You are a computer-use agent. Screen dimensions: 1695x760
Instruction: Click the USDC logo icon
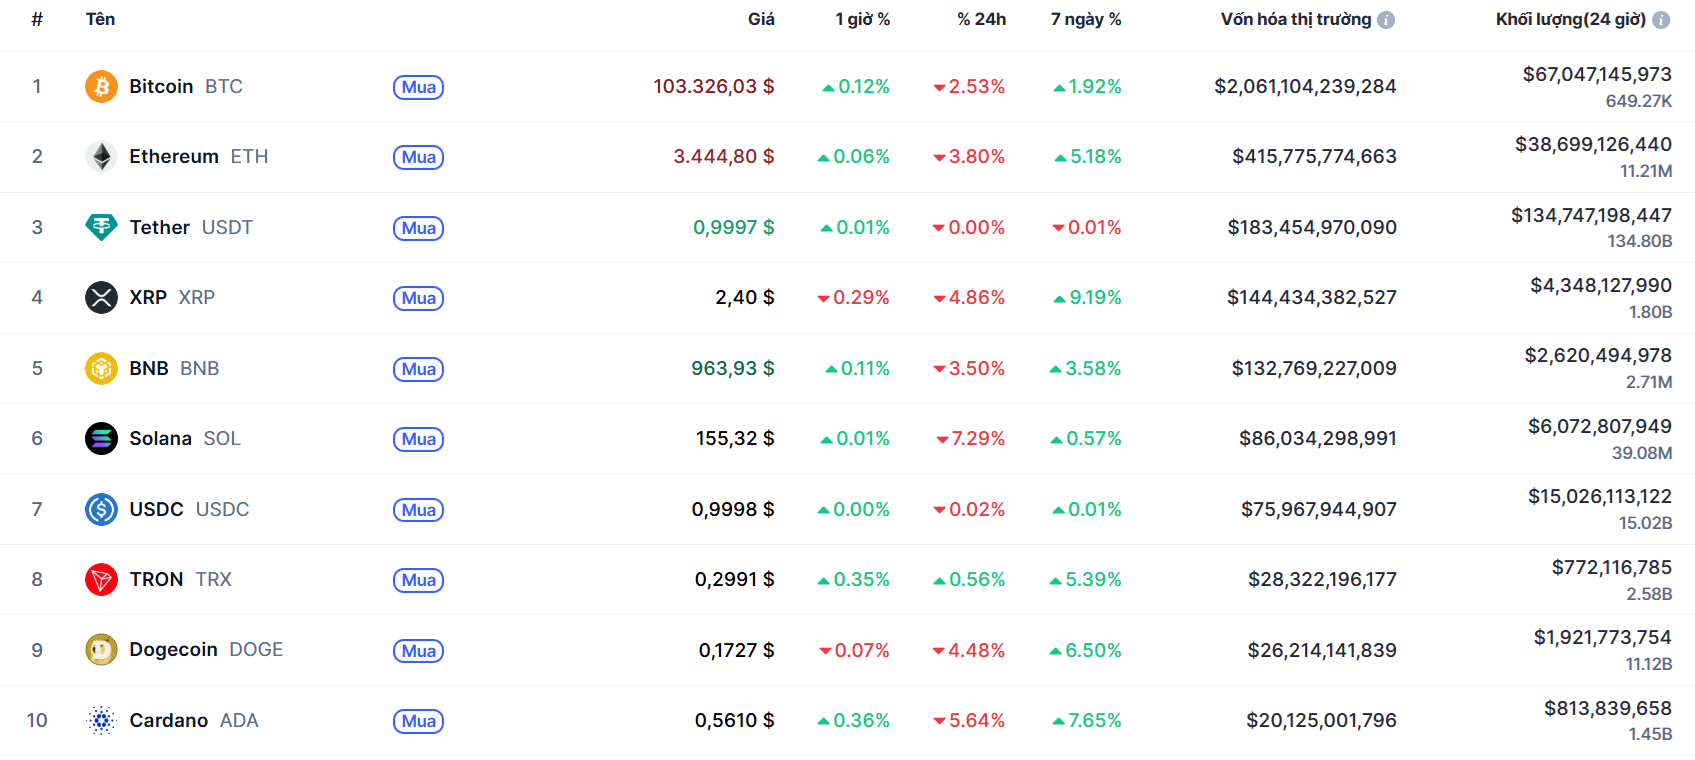(101, 510)
